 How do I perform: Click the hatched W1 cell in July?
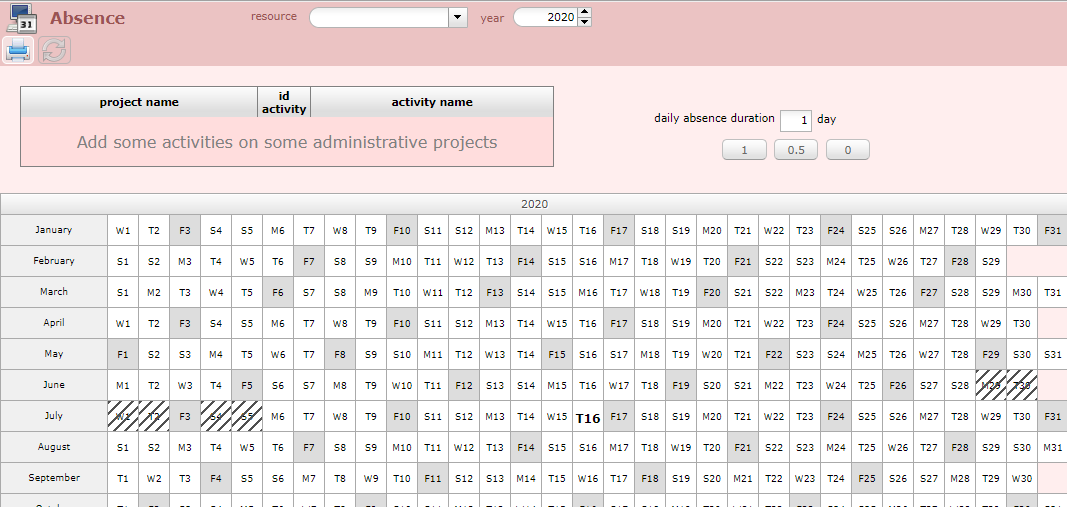(x=123, y=416)
